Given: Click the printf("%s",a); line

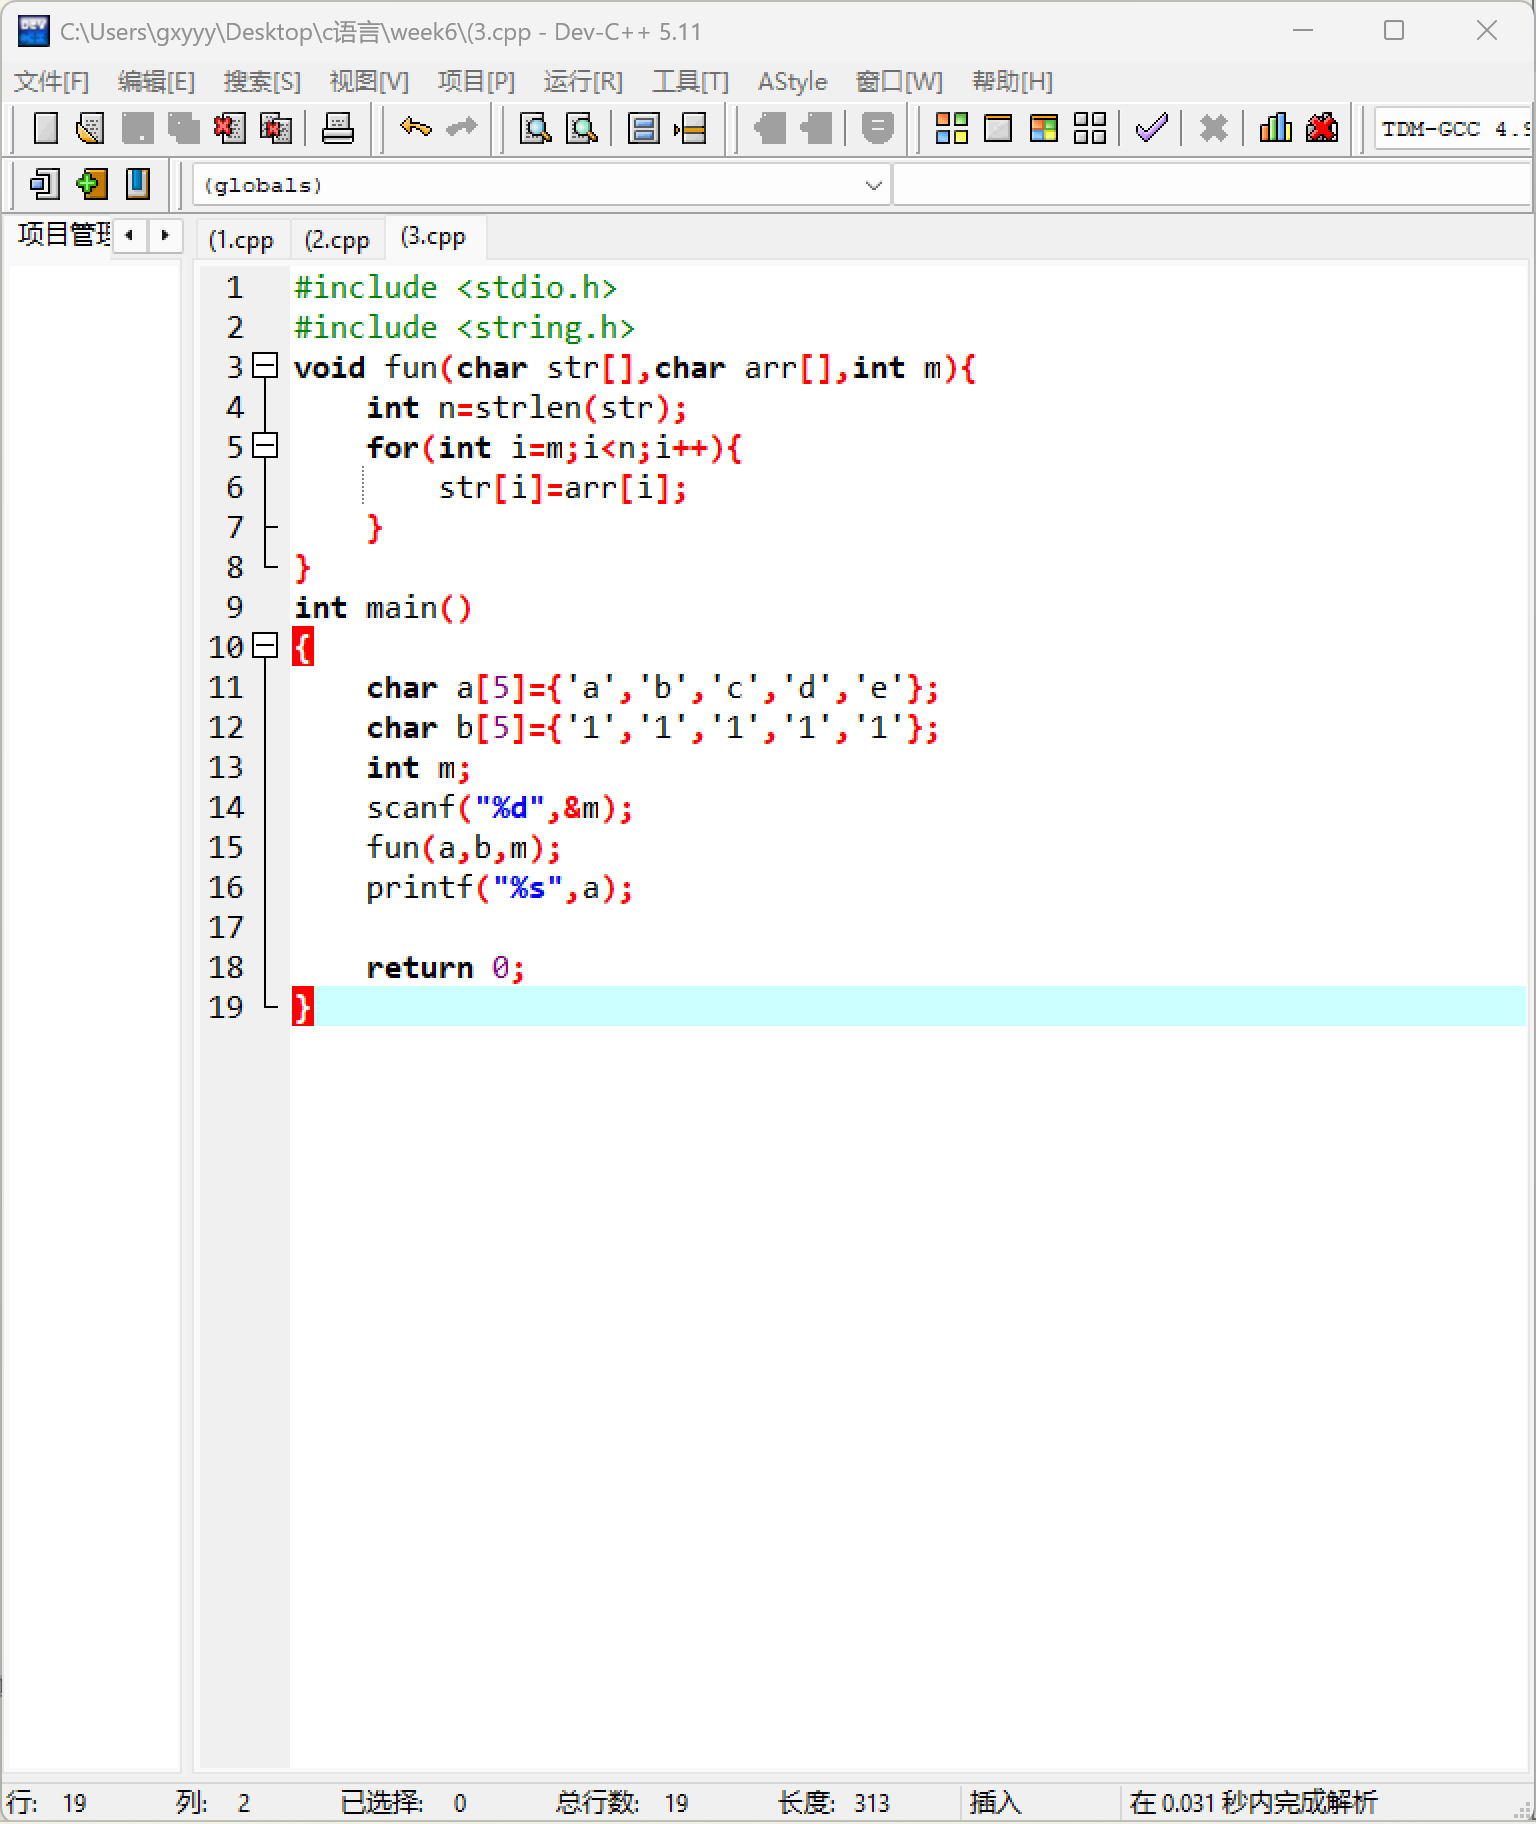Looking at the screenshot, I should pyautogui.click(x=500, y=888).
